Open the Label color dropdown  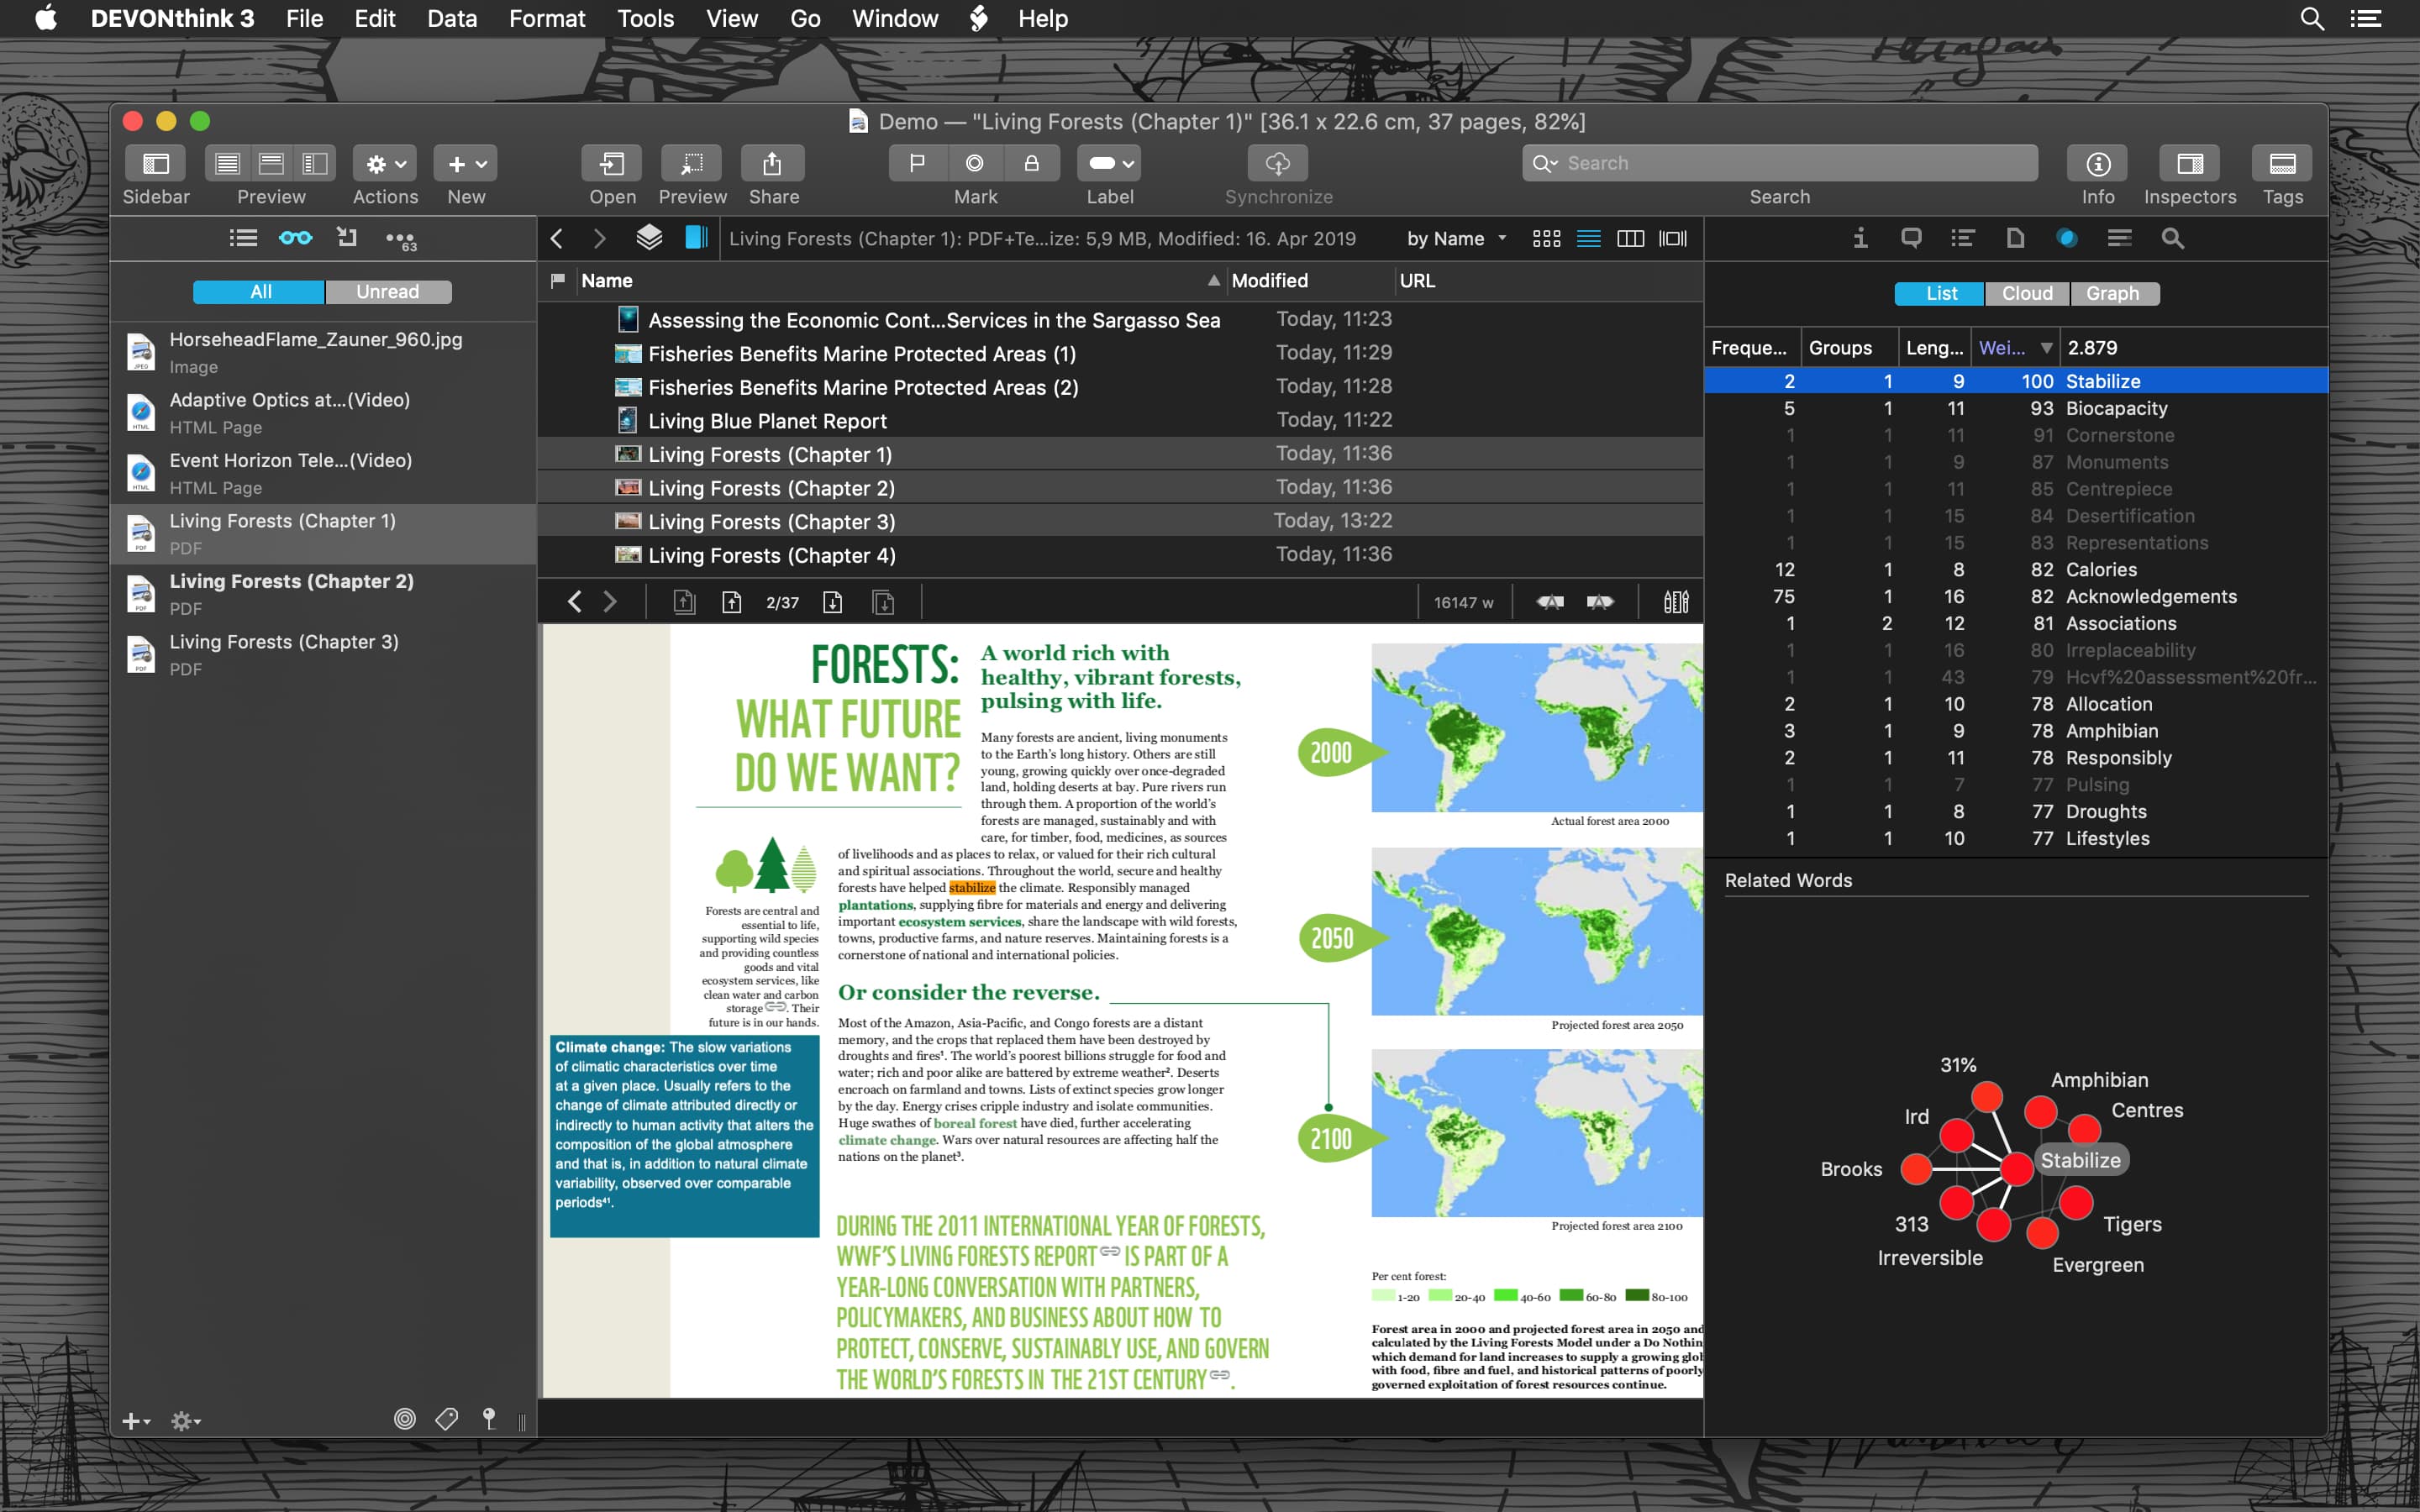1110,163
